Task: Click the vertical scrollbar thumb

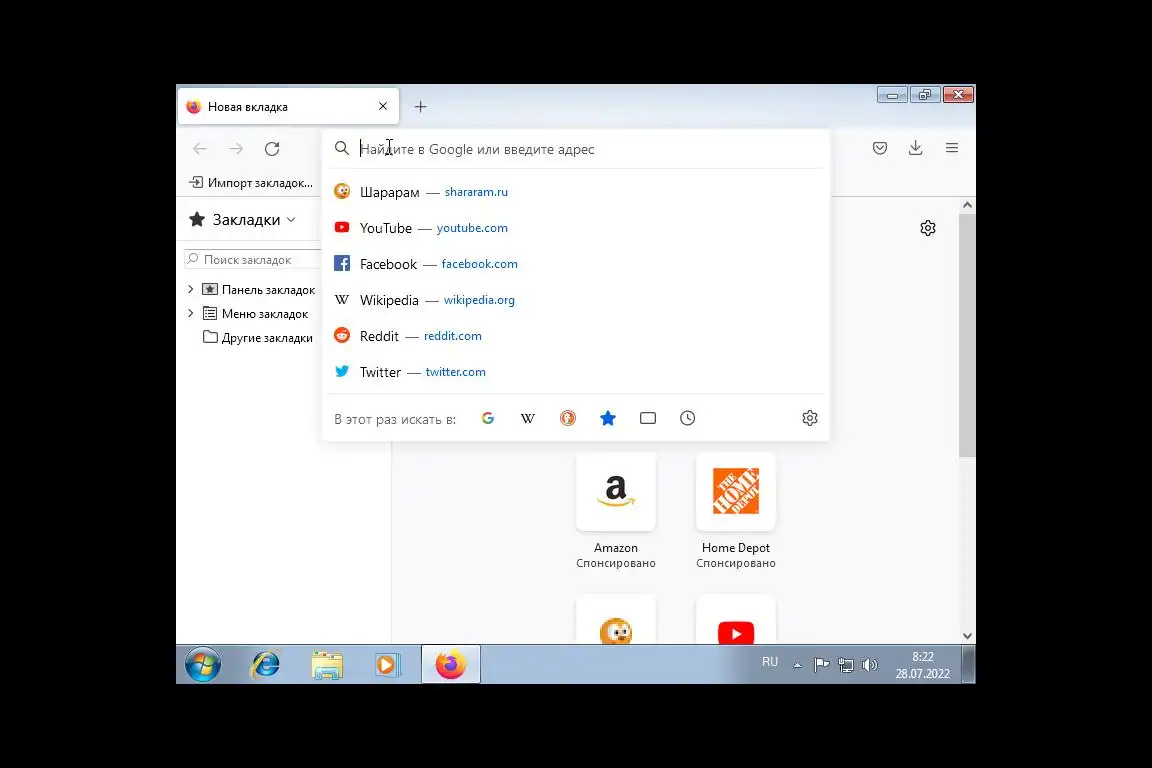Action: [968, 335]
